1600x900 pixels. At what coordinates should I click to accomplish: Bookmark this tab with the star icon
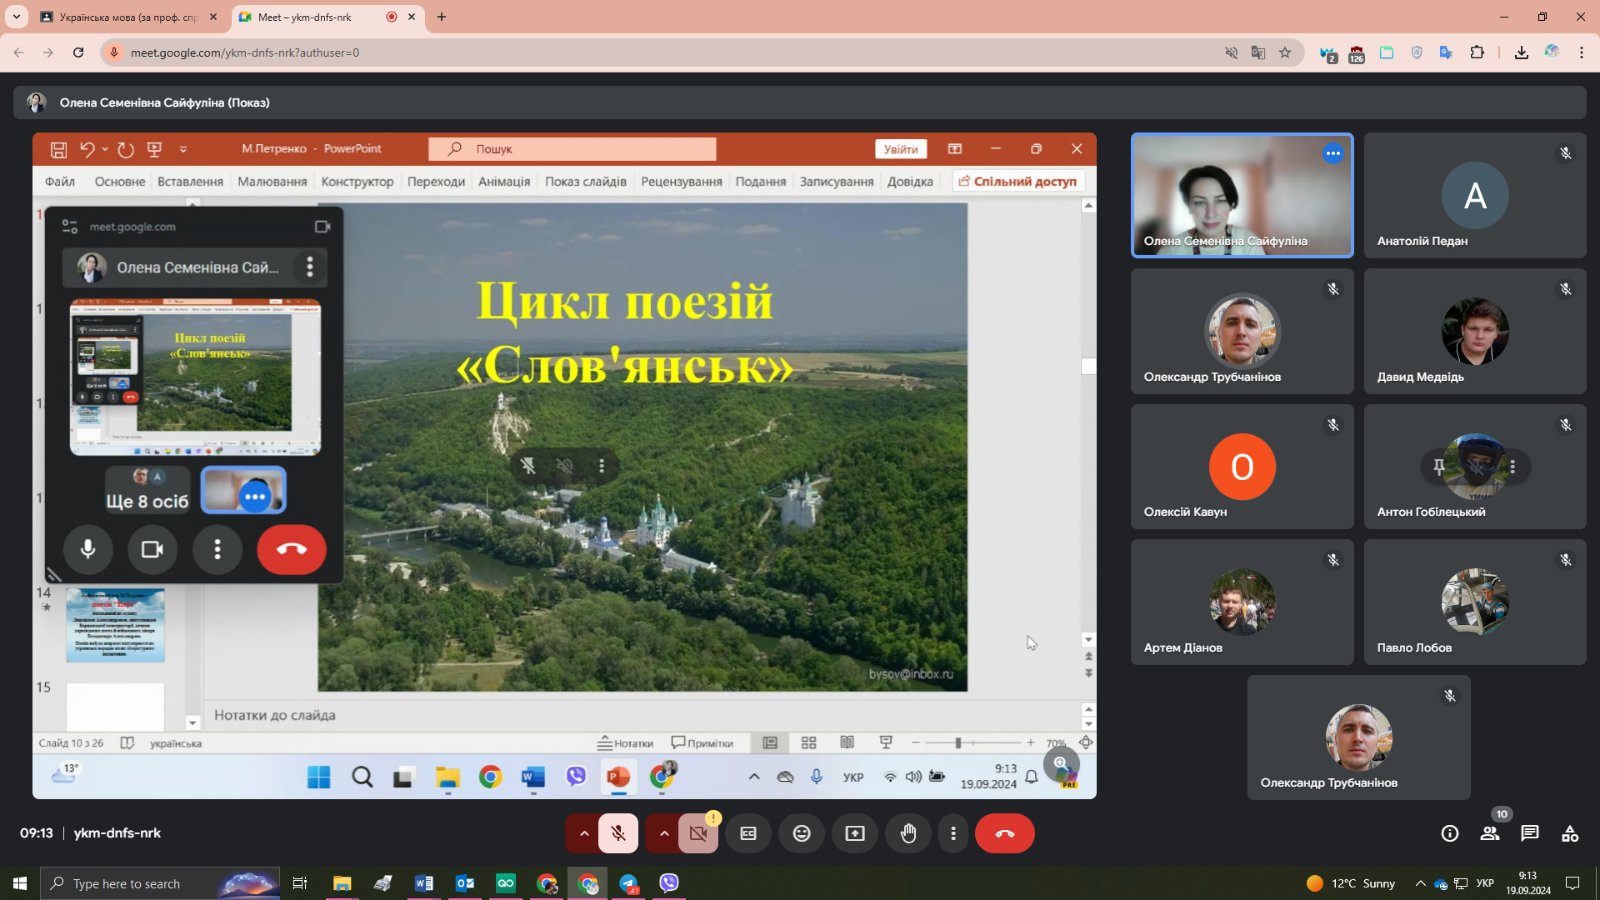click(x=1285, y=52)
